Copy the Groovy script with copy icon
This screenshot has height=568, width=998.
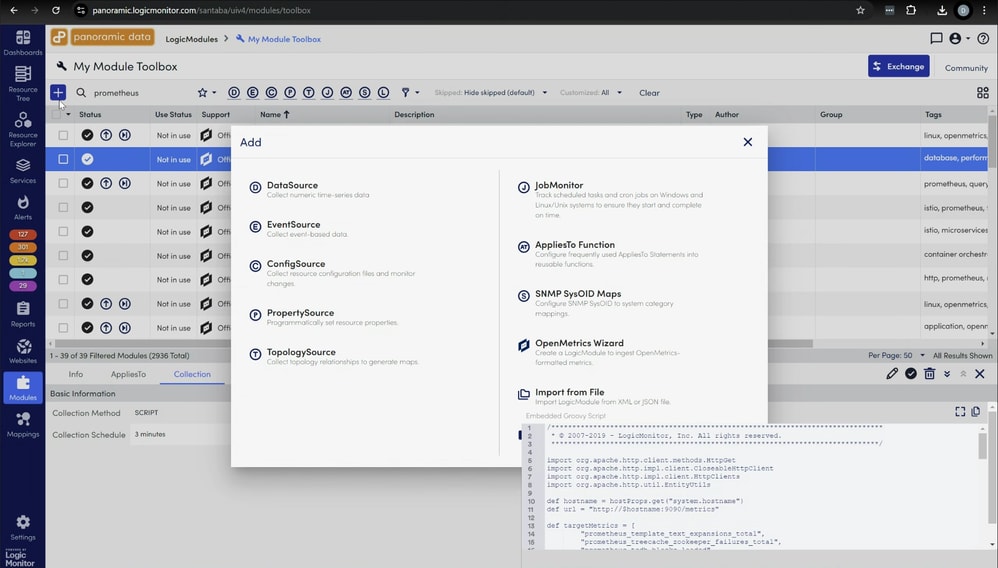point(976,411)
